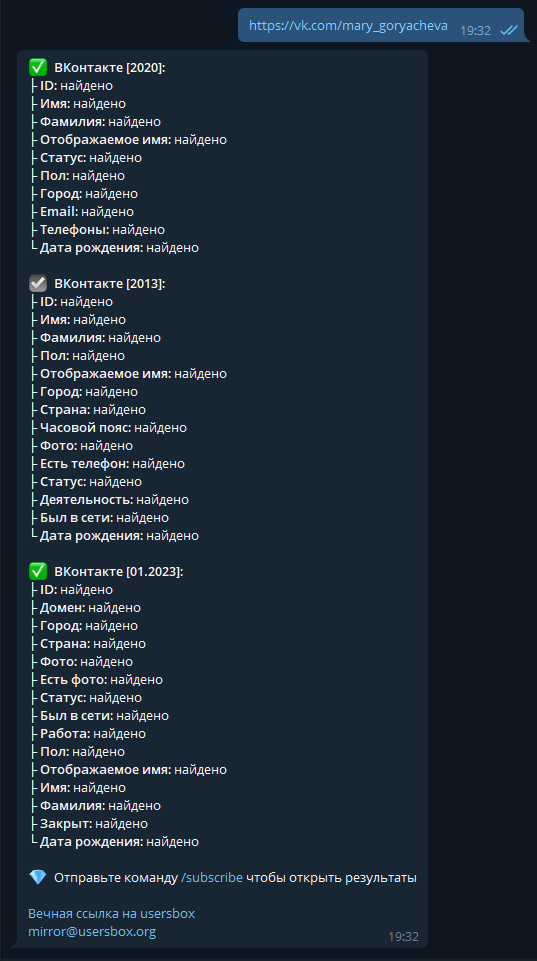Click the Домен: найдено row
Screen dimensions: 537x961
[x=85, y=607]
